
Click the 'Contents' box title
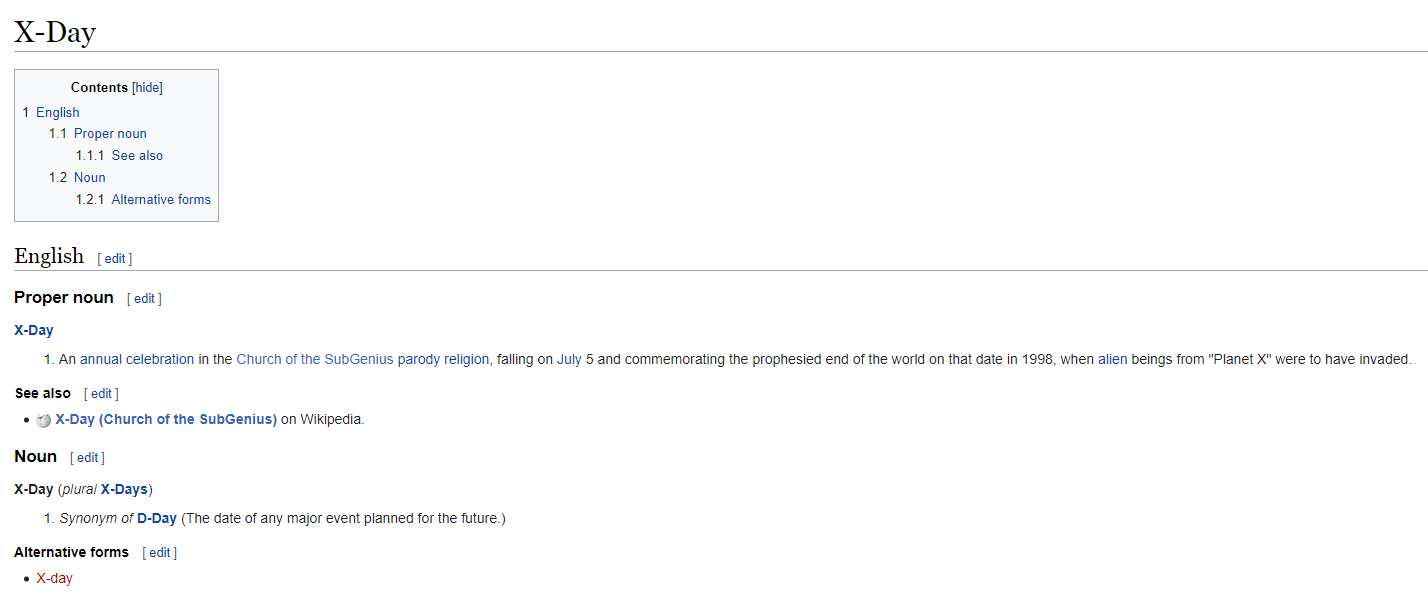pos(99,88)
